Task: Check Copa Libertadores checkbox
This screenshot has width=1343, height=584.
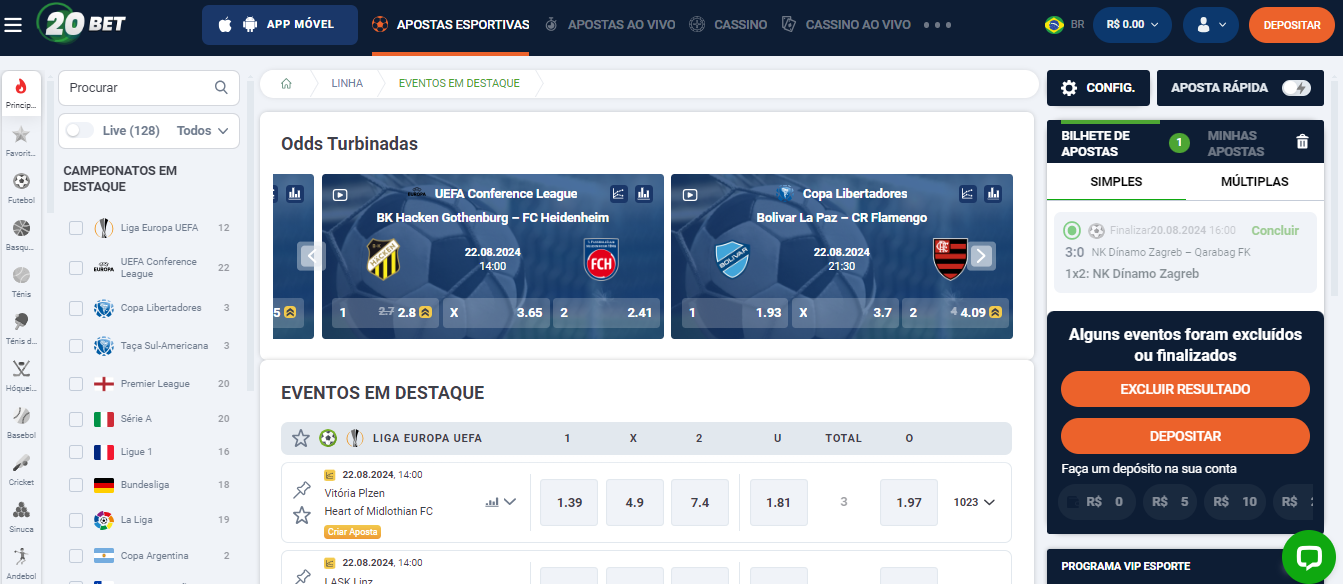Action: click(x=76, y=308)
